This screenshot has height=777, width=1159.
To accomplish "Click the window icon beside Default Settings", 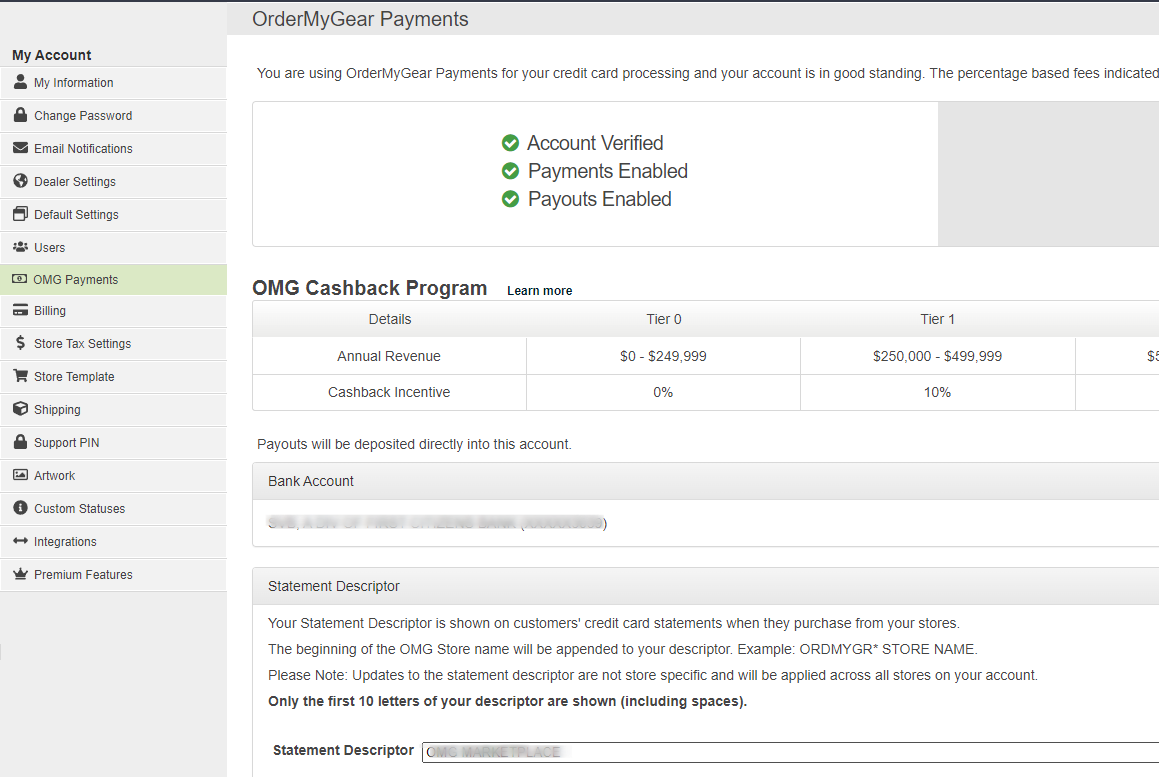I will (21, 214).
